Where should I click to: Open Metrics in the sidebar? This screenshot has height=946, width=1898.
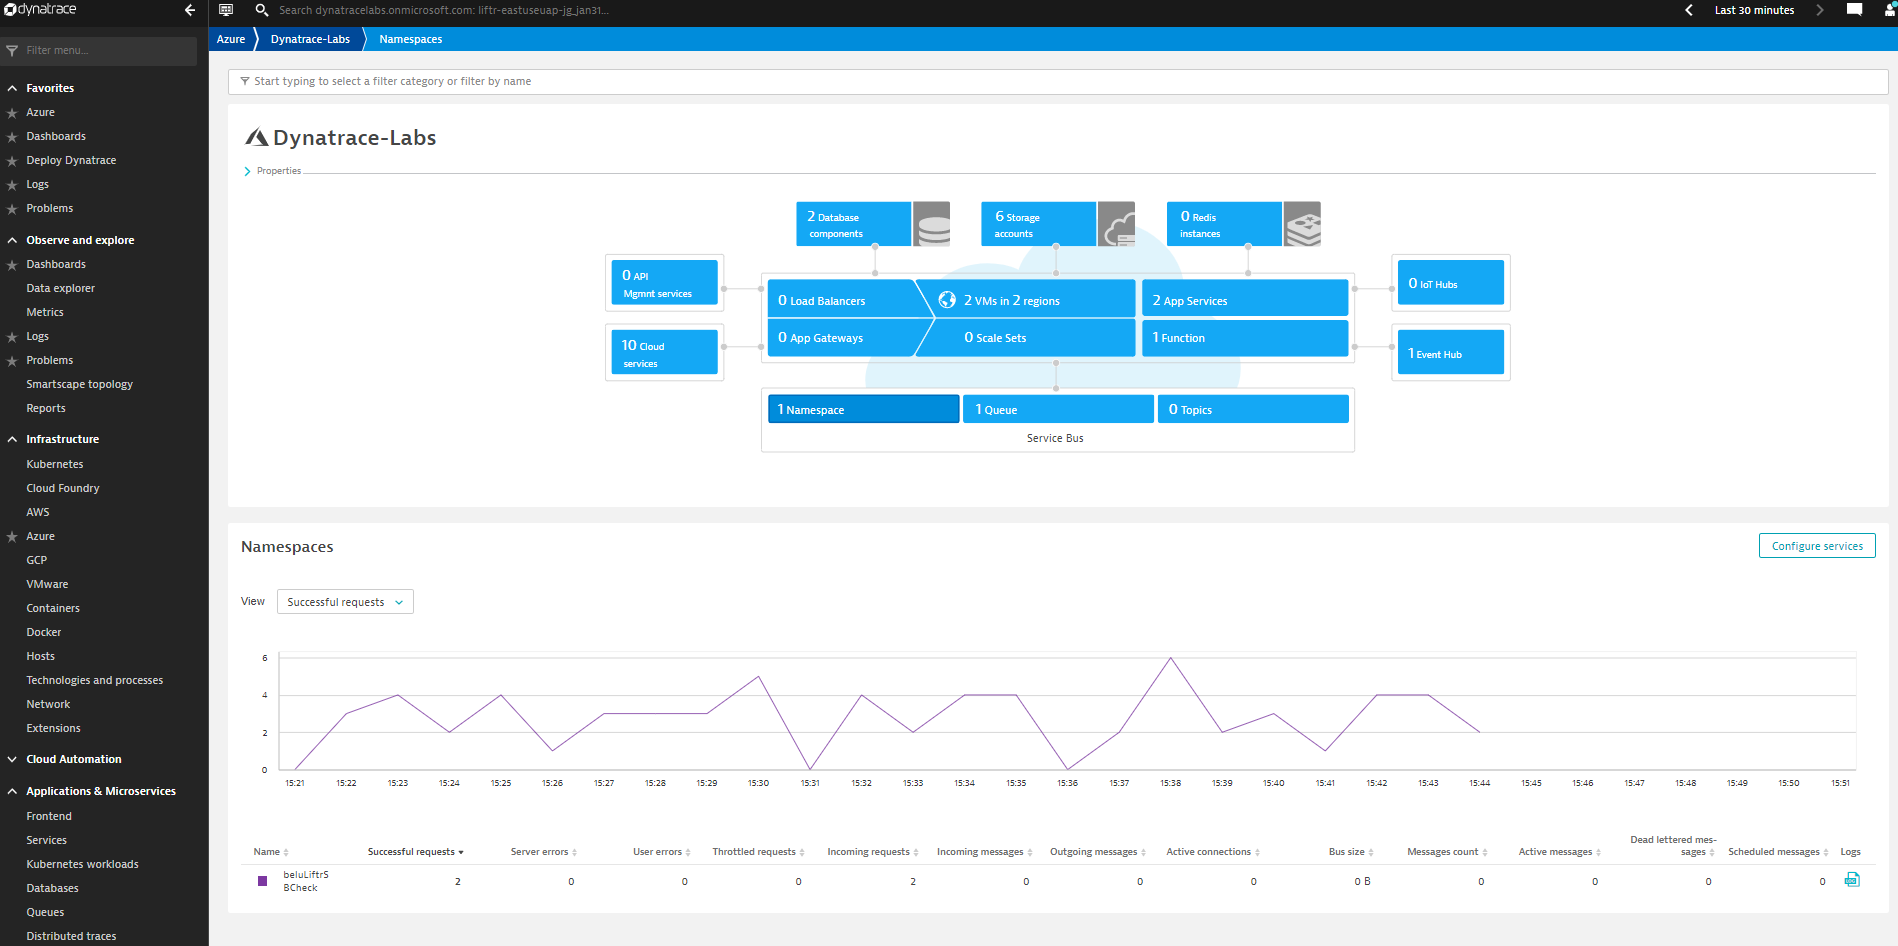pos(45,312)
